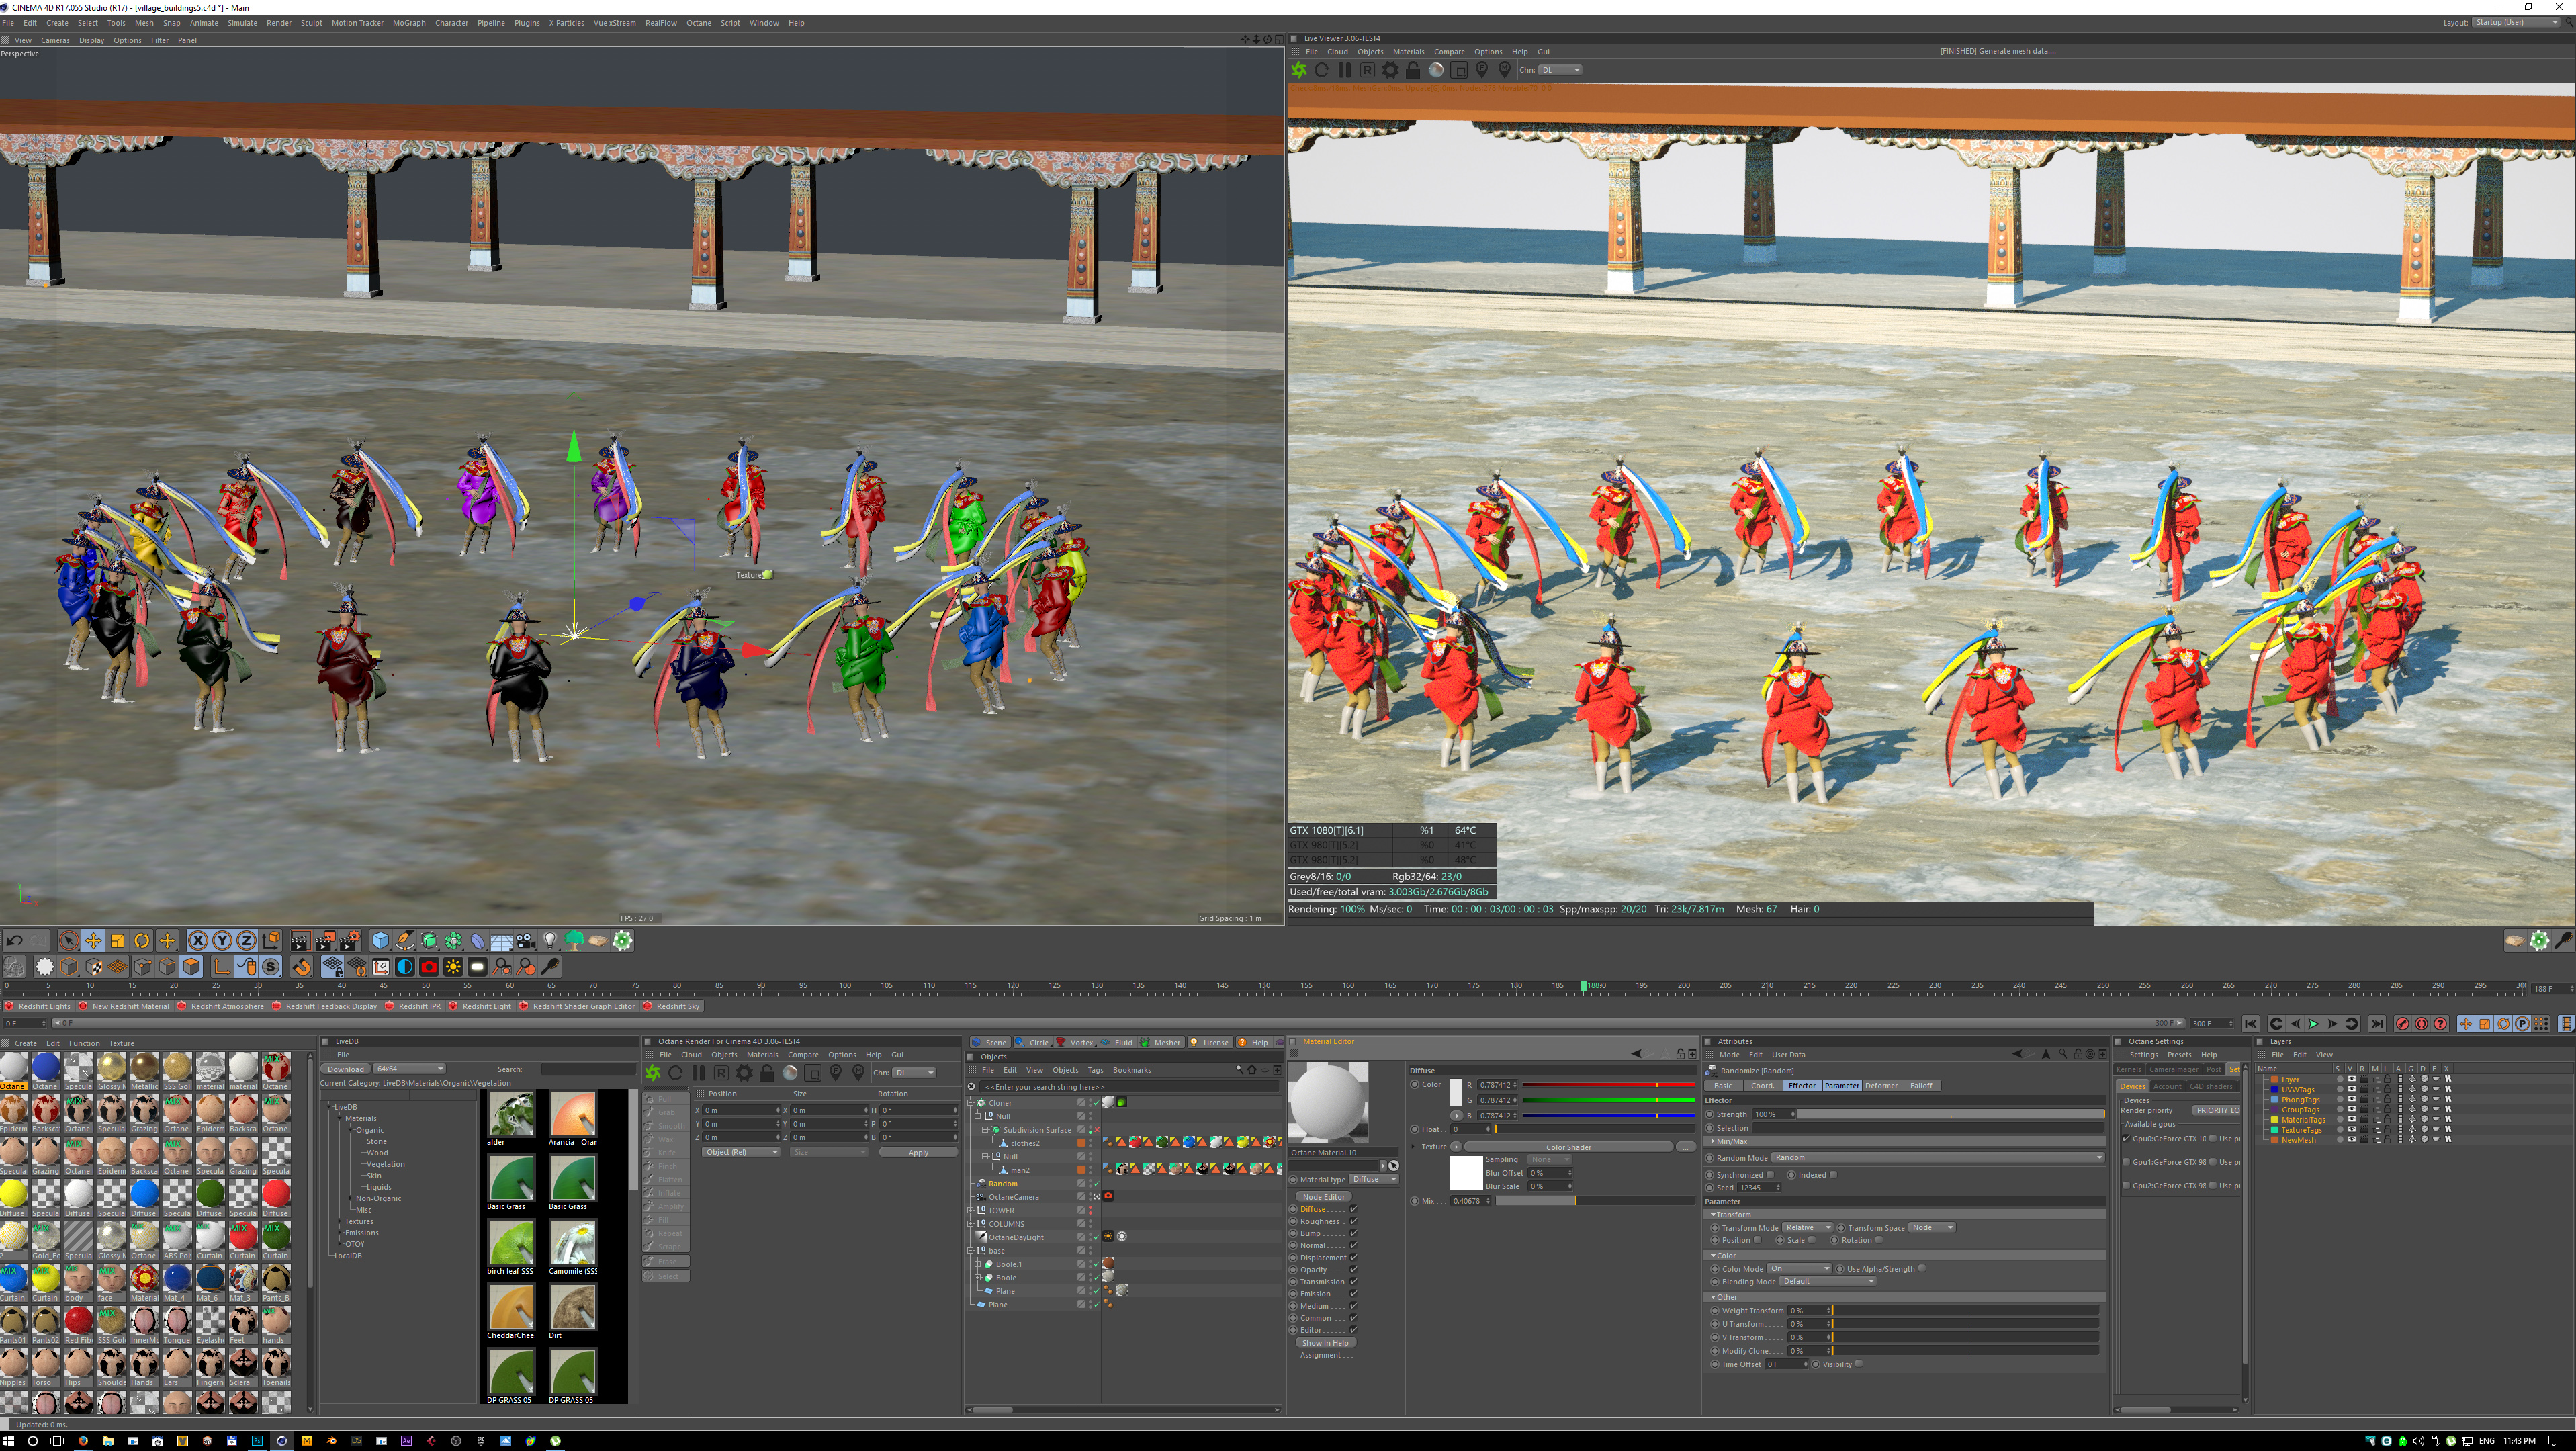Click the Cube primitive icon
Screen dimensions: 2576x1451
(x=380, y=941)
